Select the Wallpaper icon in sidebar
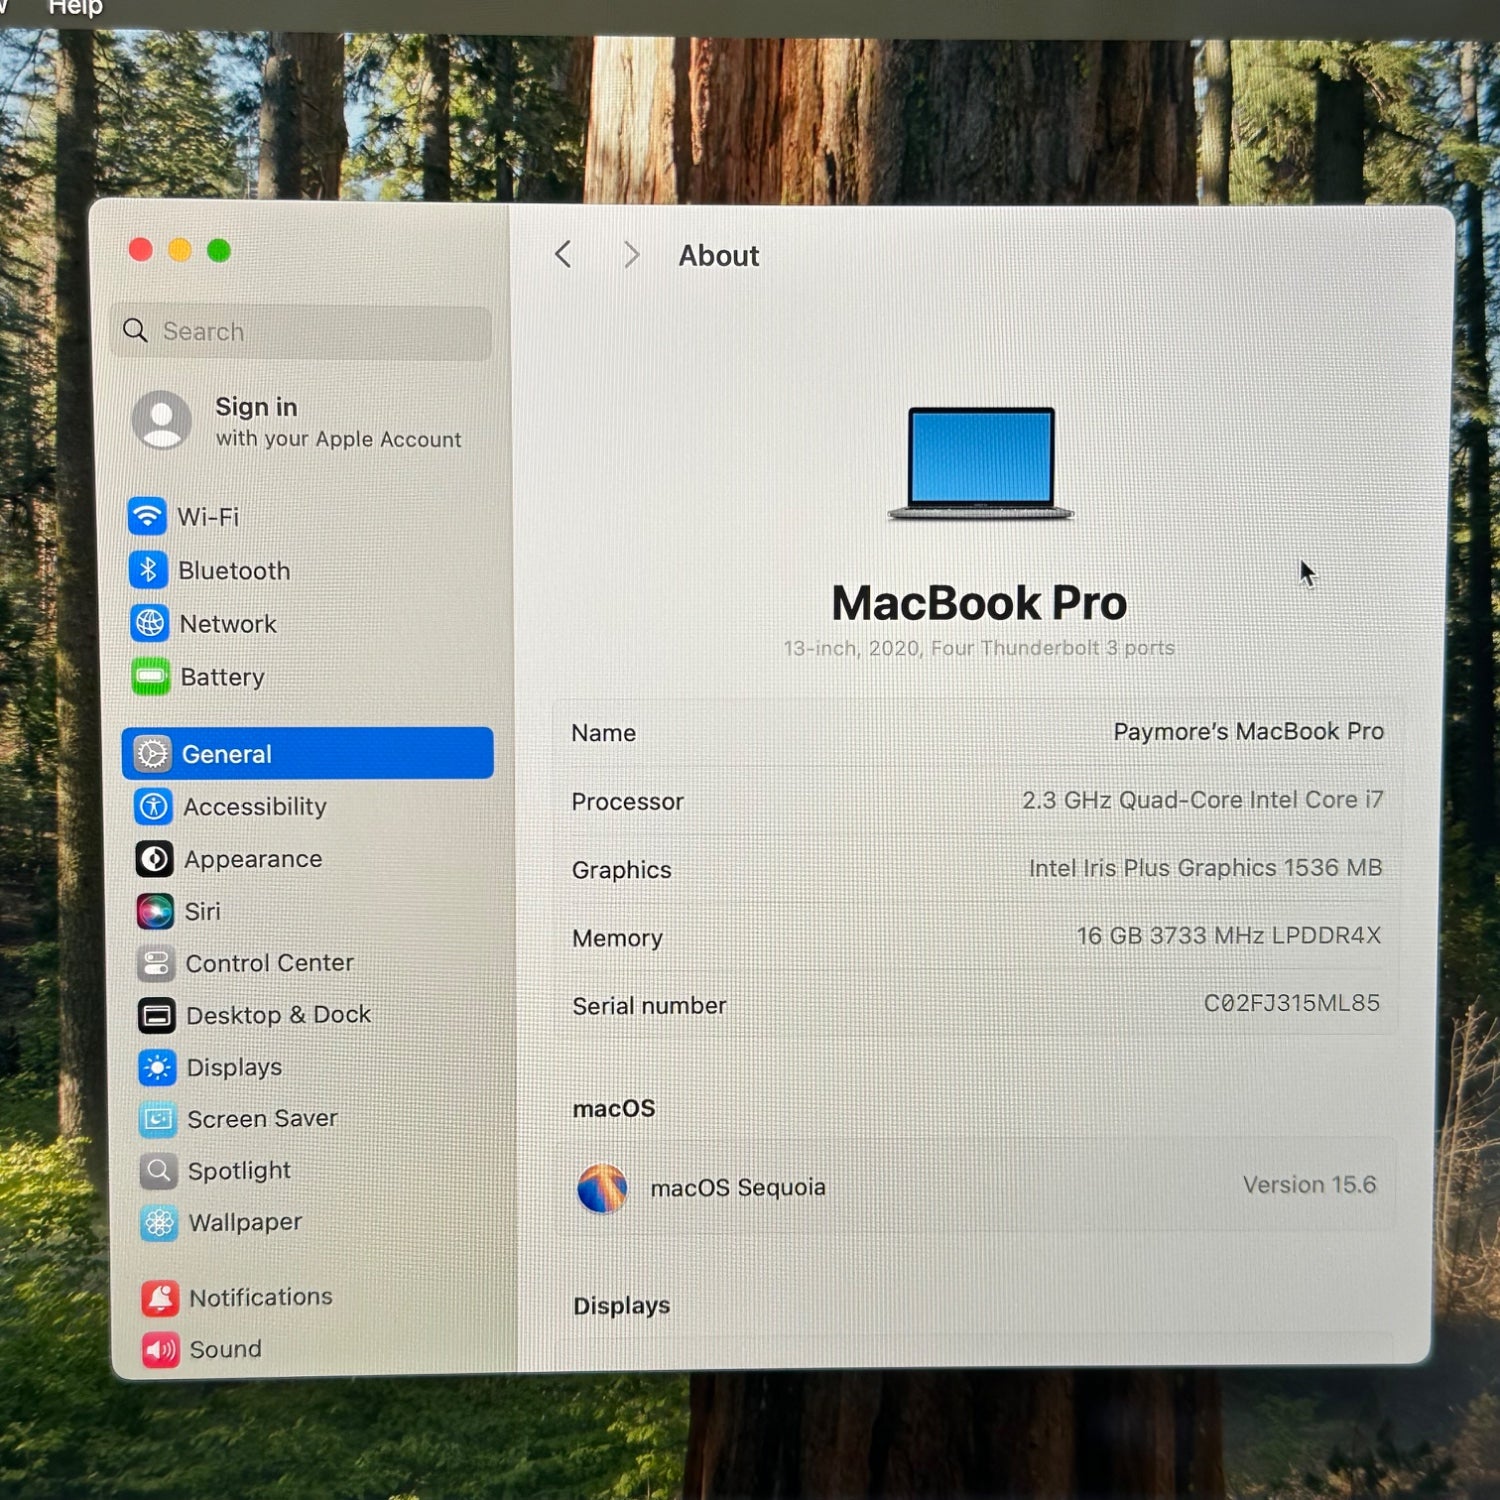This screenshot has width=1500, height=1500. [159, 1222]
